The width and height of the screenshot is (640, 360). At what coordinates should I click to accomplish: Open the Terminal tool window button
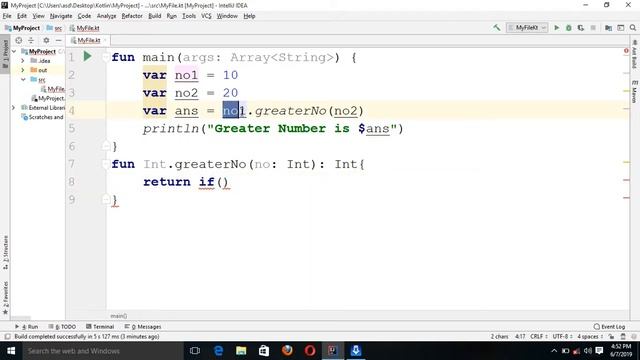tap(100, 327)
